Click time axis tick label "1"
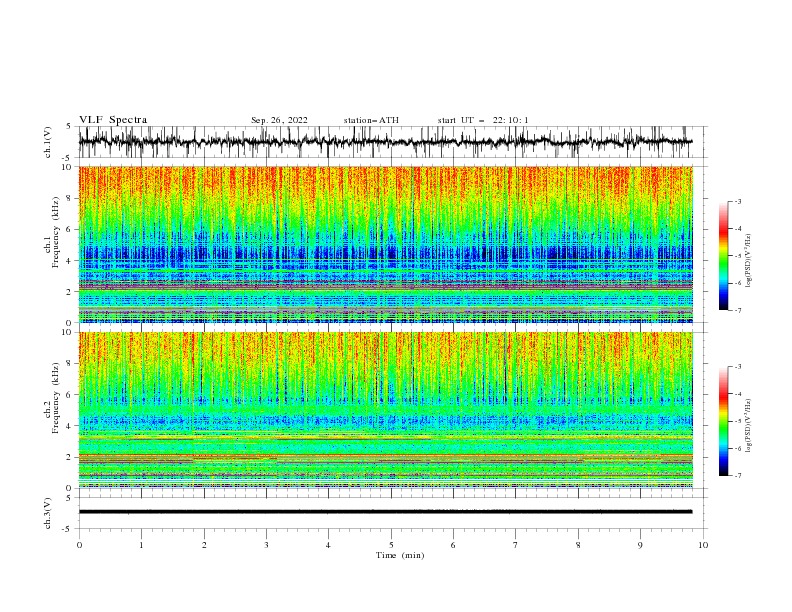The image size is (792, 612). pyautogui.click(x=141, y=545)
